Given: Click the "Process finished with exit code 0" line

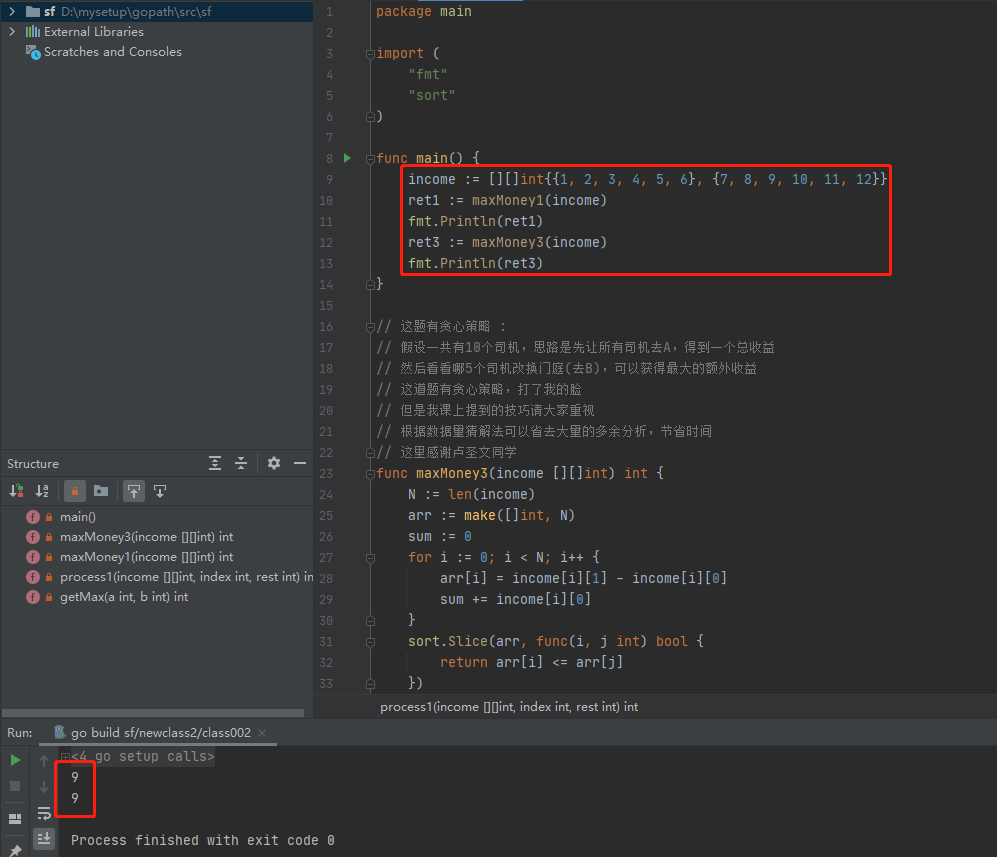Looking at the screenshot, I should (x=203, y=840).
